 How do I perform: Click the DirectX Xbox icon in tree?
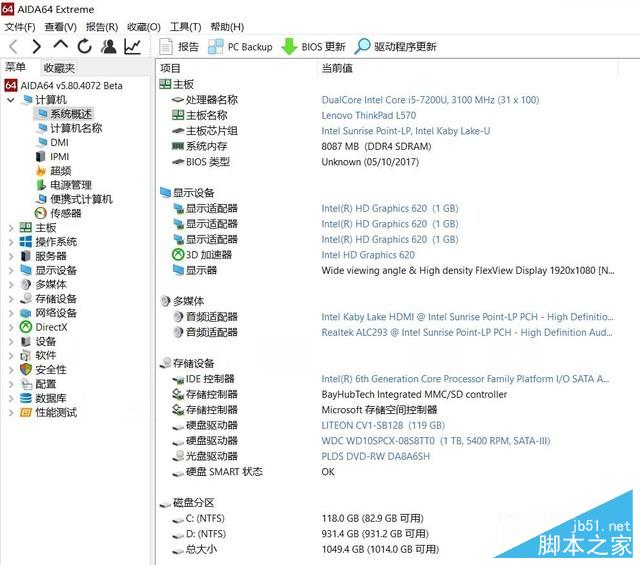pyautogui.click(x=26, y=327)
